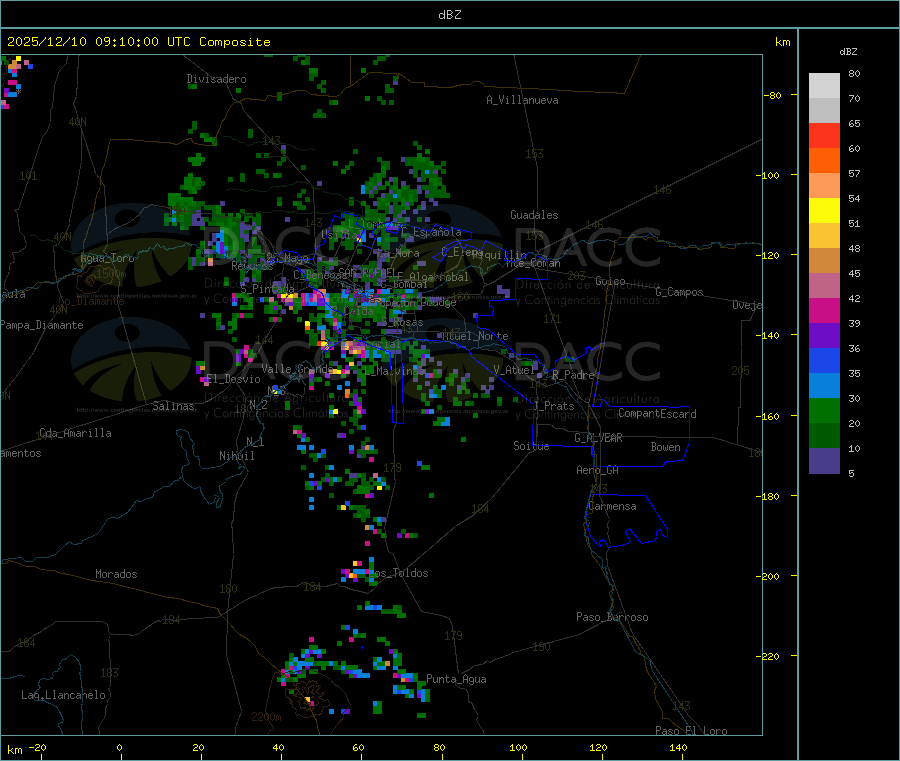Click the 'R_Padre' map label
Viewport: 900px width, 761px height.
573,375
